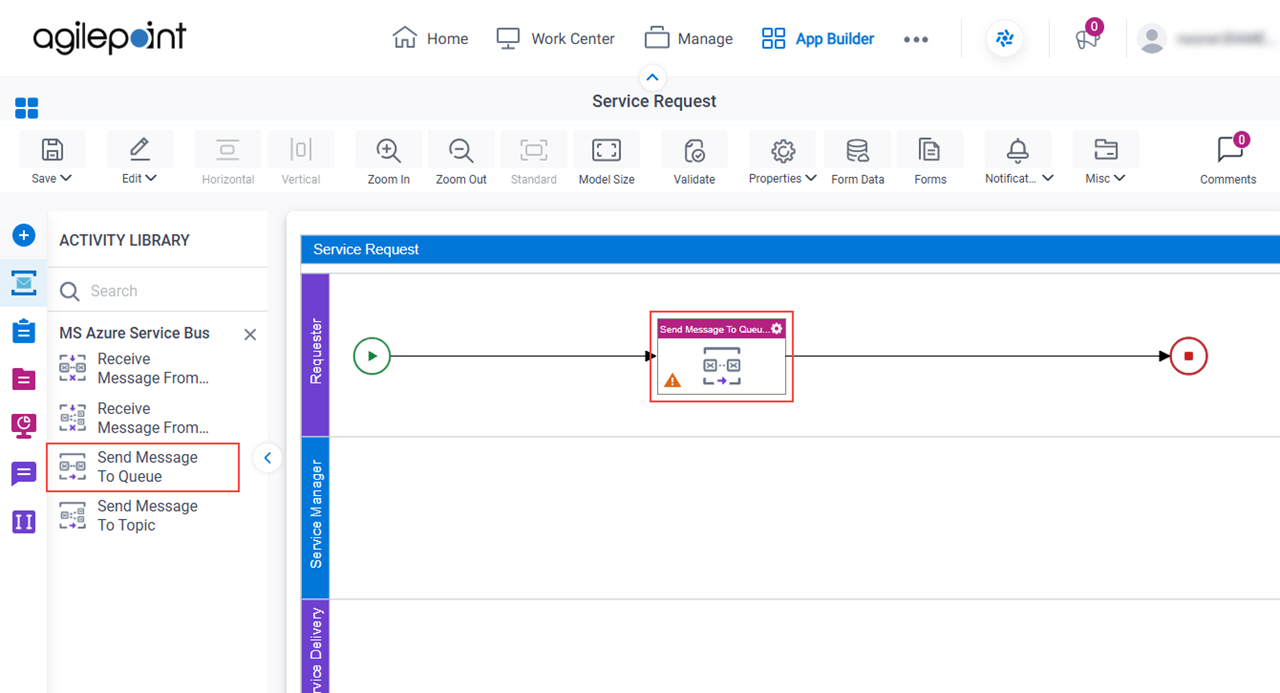Open the Forms toolbar icon
This screenshot has height=693, width=1280.
pos(930,150)
